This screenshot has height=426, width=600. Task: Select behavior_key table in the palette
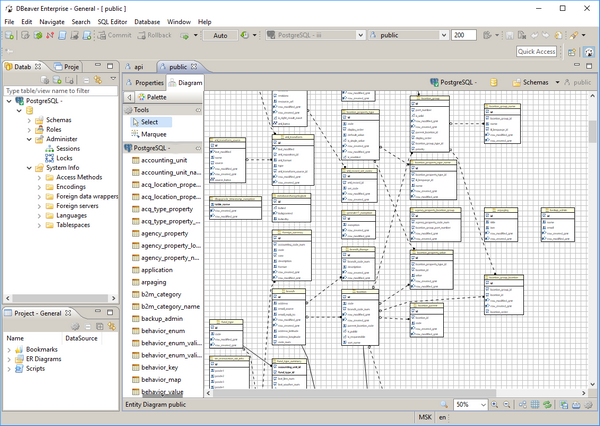click(x=159, y=367)
